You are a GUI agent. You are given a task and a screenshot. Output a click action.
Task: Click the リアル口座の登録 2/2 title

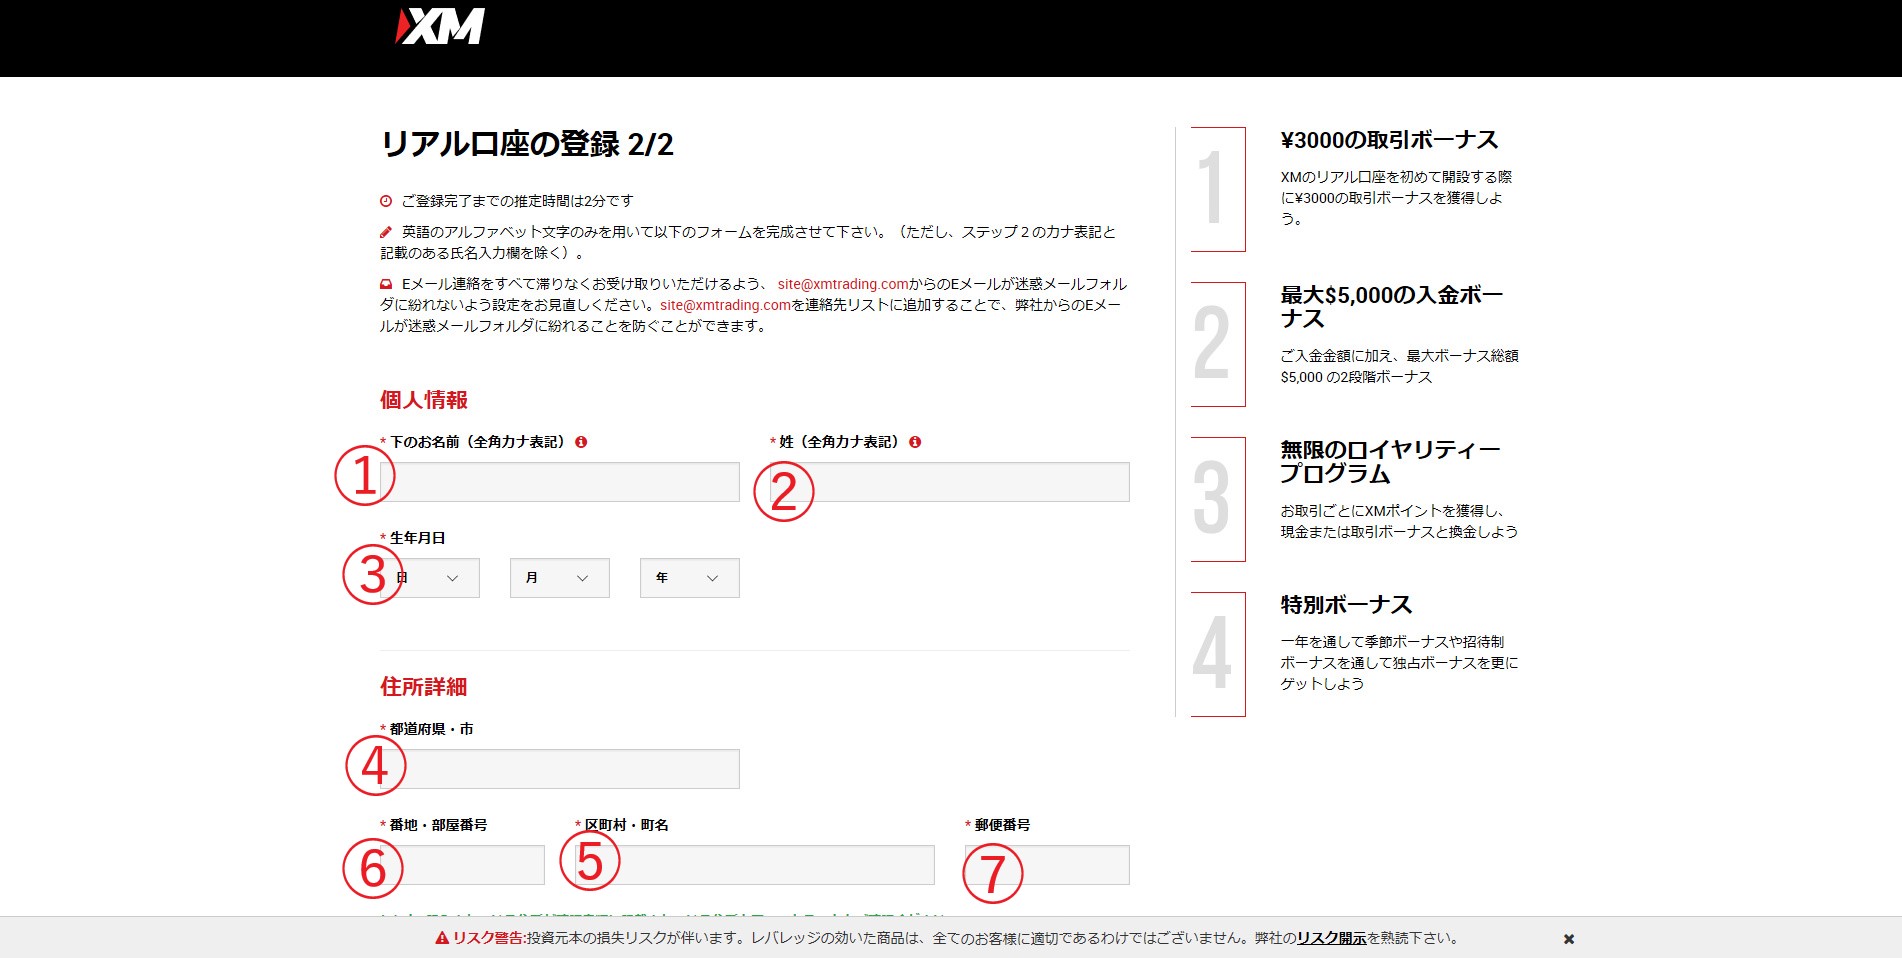pos(527,144)
